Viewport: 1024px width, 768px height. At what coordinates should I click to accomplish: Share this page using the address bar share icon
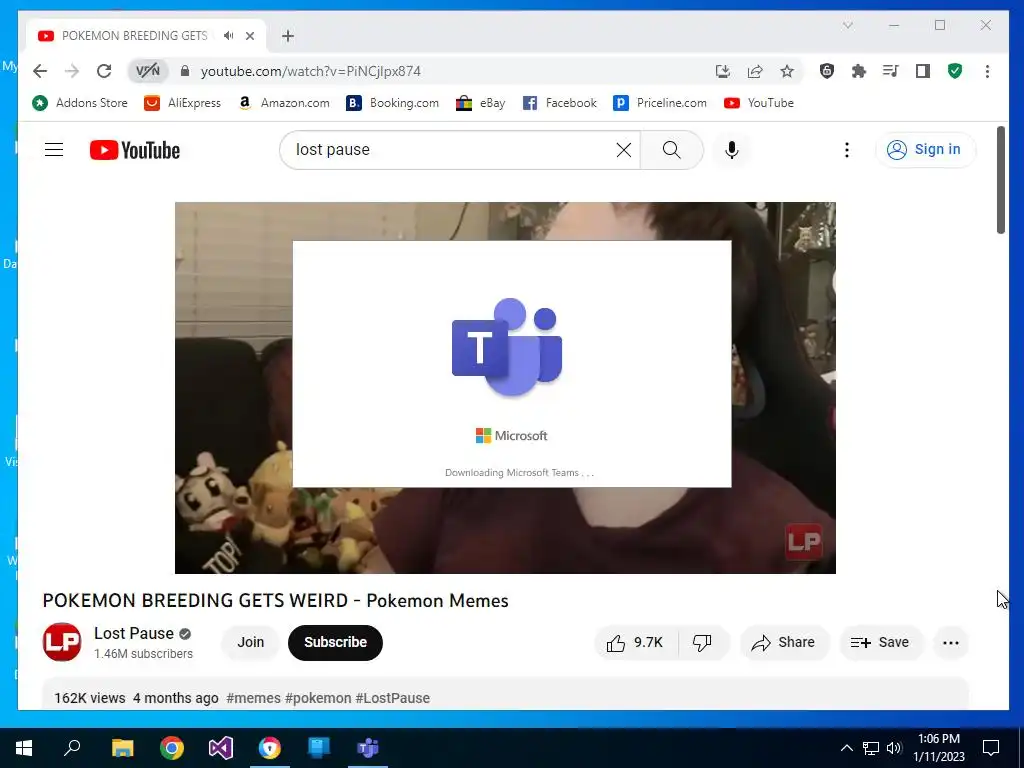click(x=755, y=71)
